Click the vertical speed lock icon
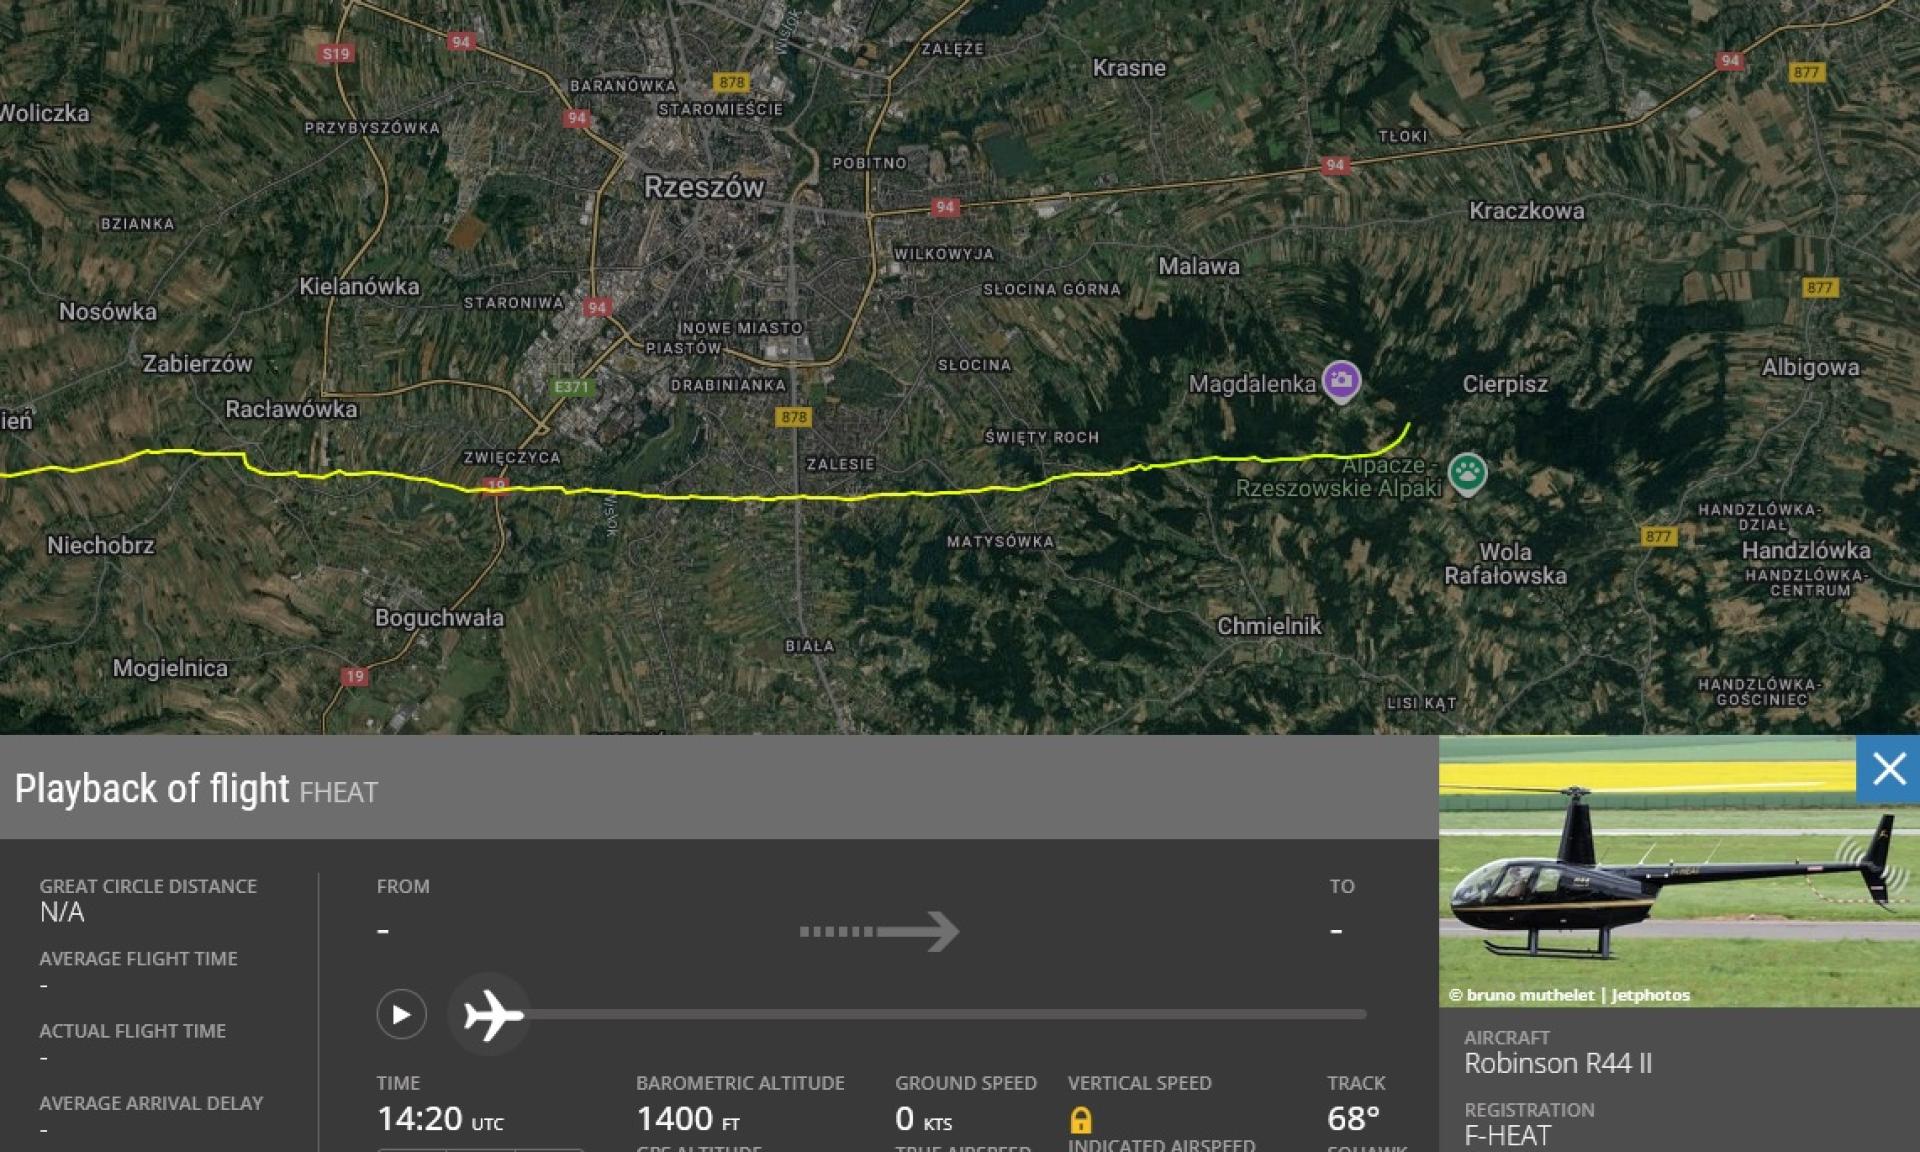This screenshot has width=1920, height=1152. 1081,1119
